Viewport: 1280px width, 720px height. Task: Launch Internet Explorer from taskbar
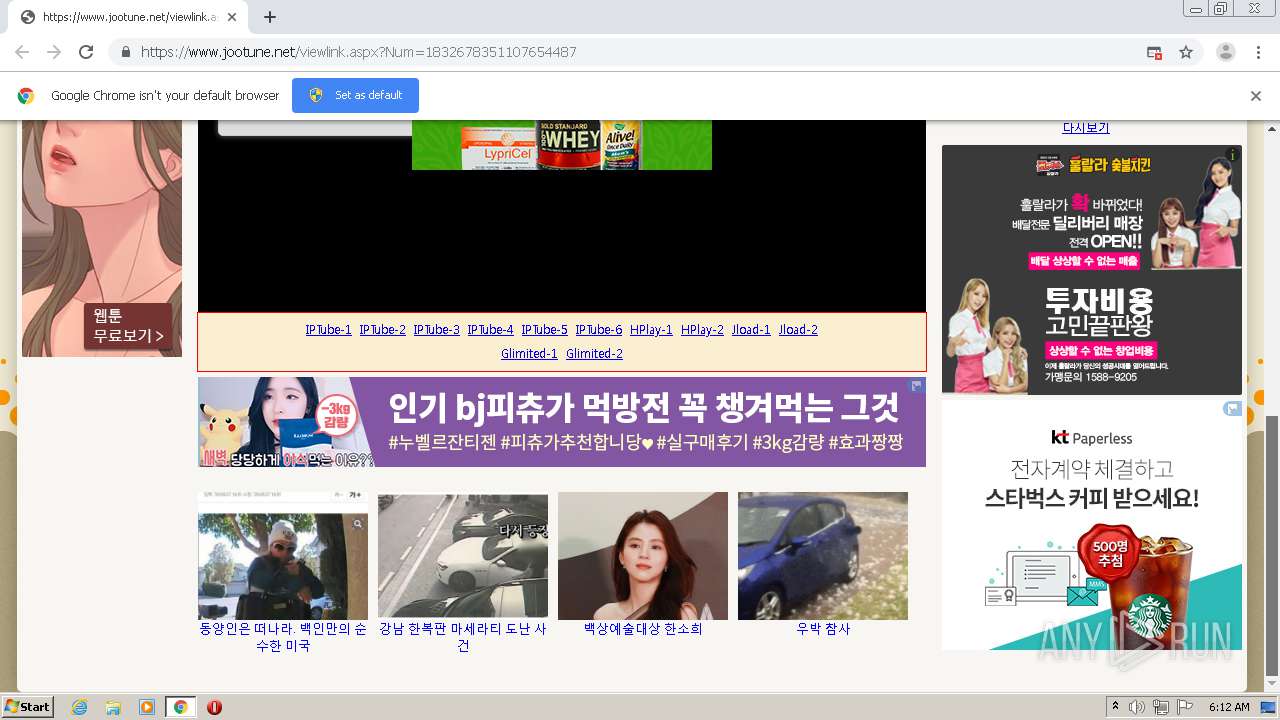tap(79, 707)
